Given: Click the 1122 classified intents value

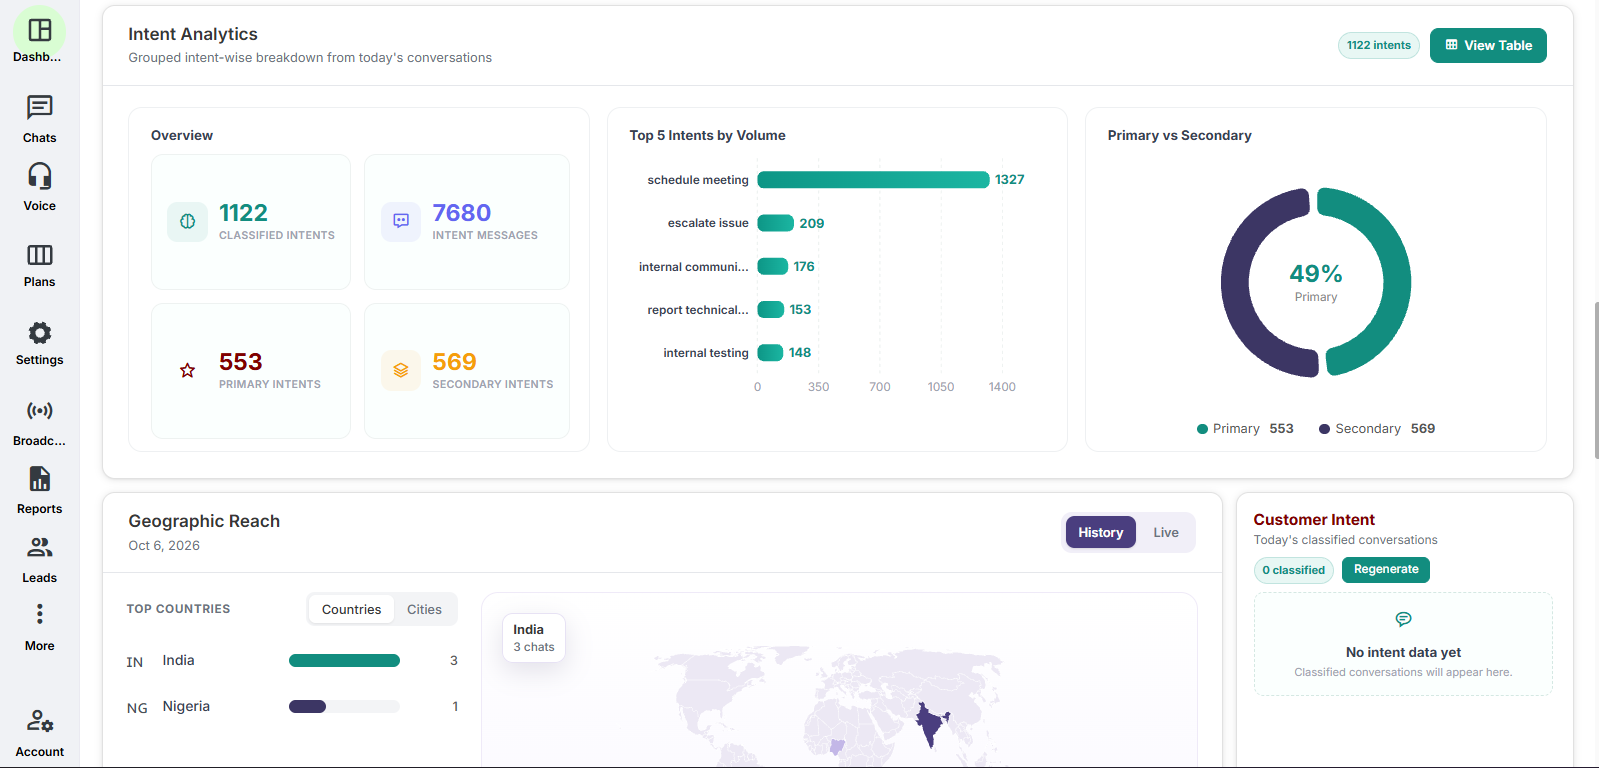Looking at the screenshot, I should point(243,213).
